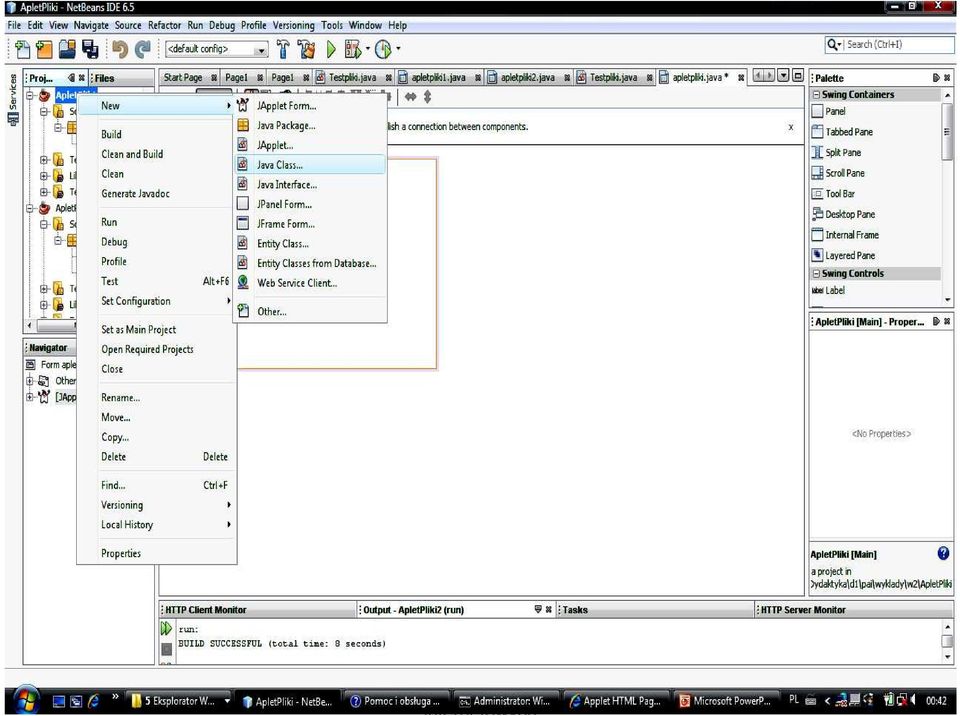Select Scroll Pane in the Palette
The height and width of the screenshot is (716, 960).
pyautogui.click(x=838, y=173)
